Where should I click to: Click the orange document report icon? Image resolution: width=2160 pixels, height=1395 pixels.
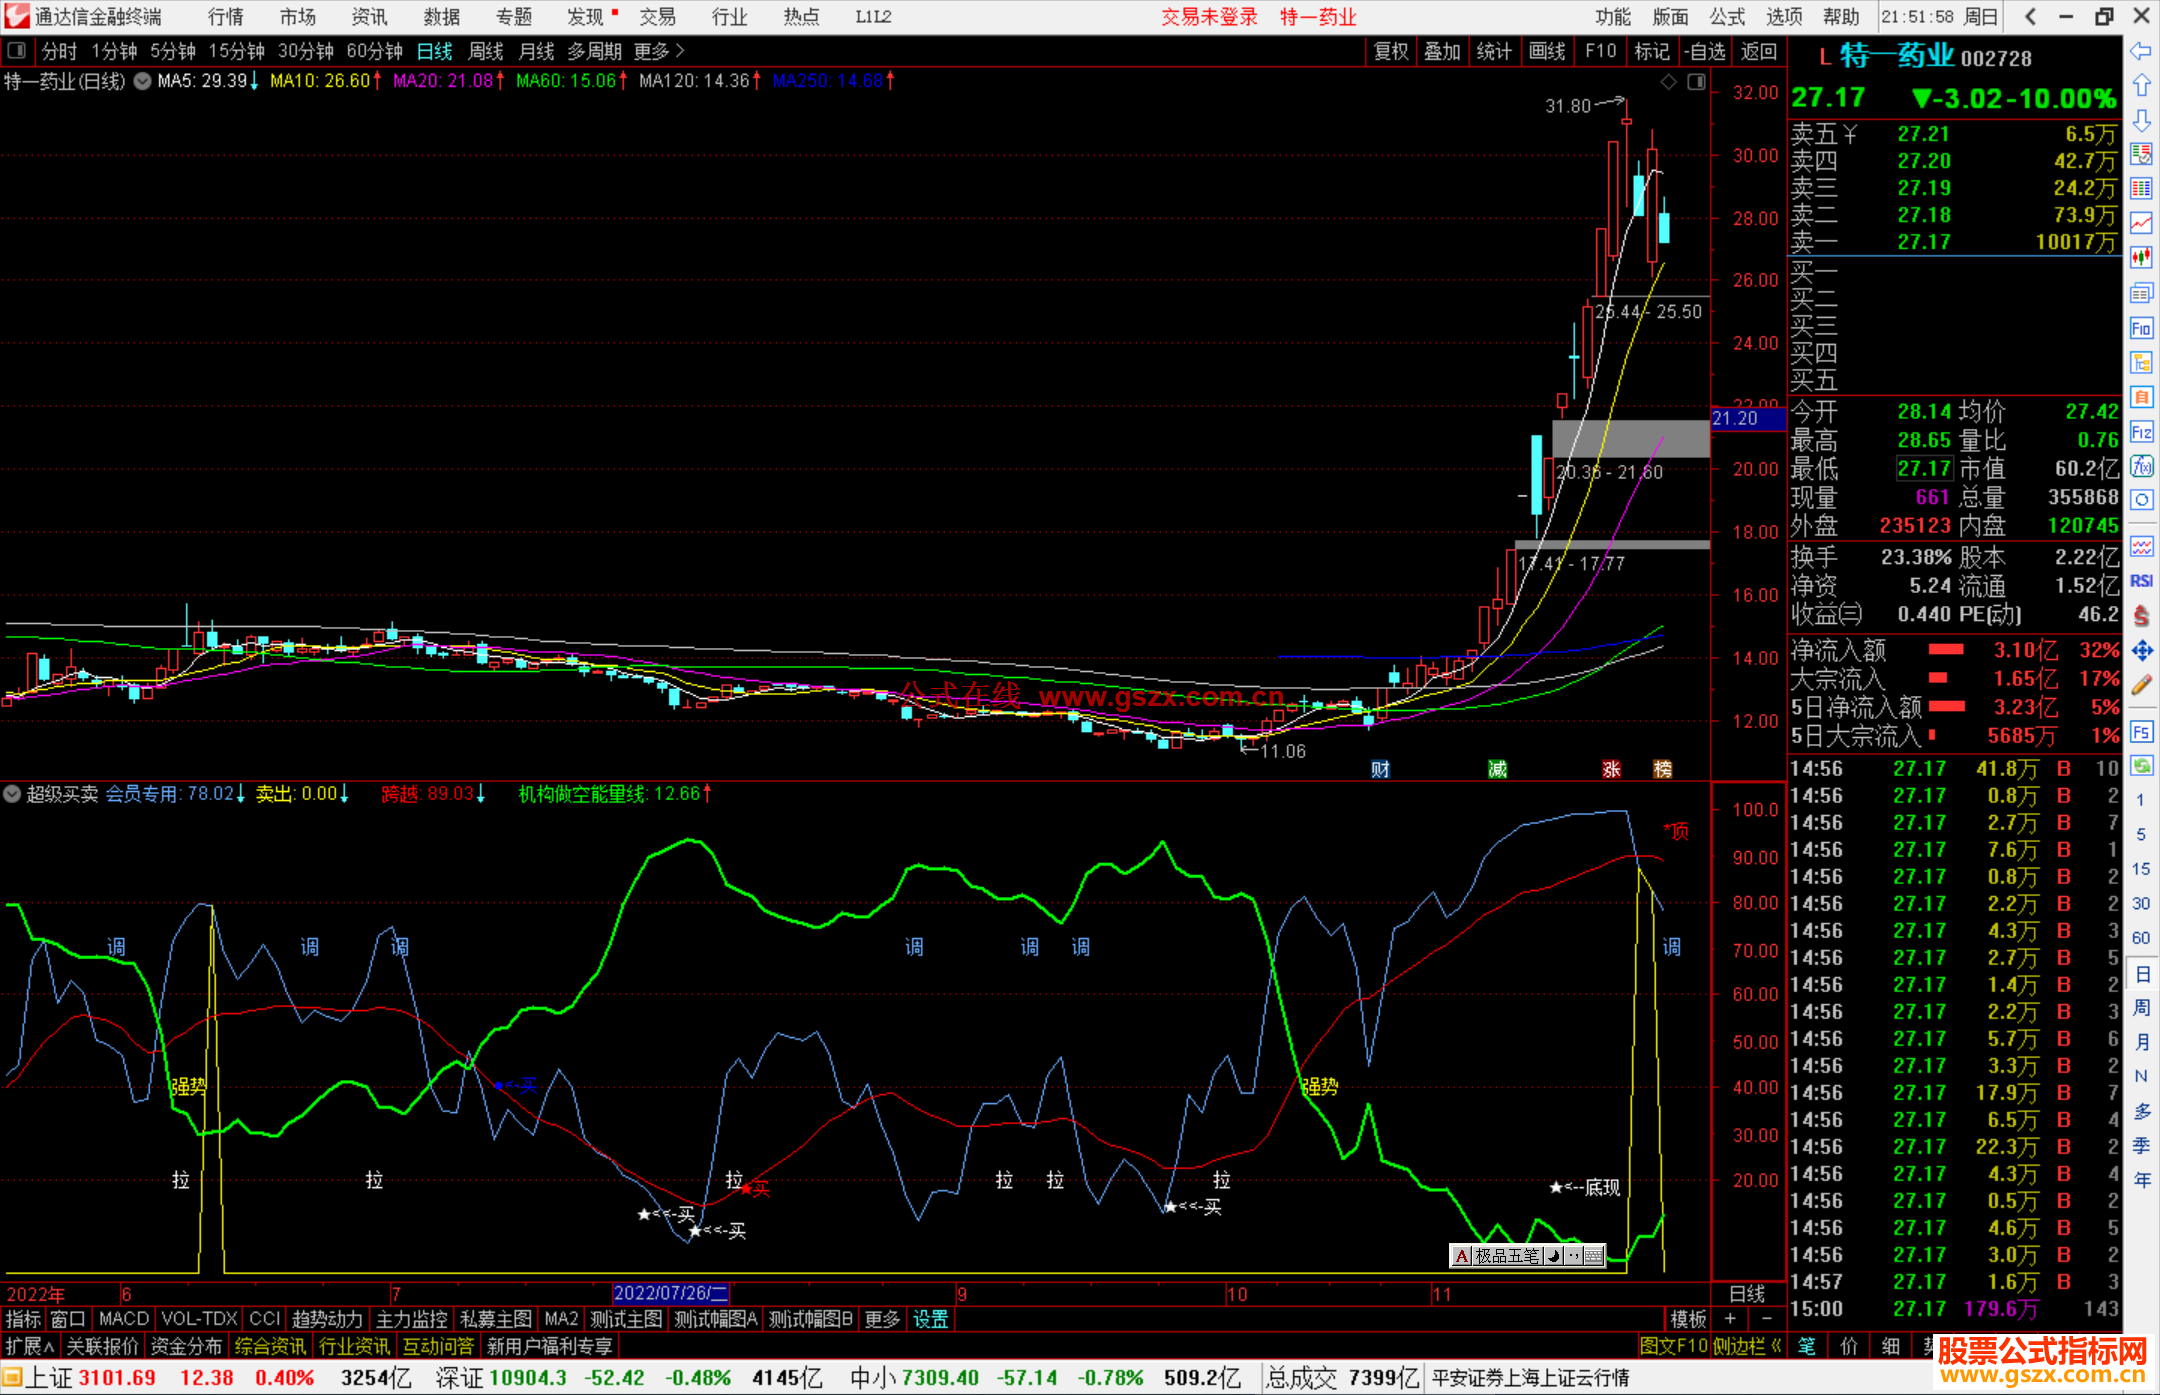2141,397
